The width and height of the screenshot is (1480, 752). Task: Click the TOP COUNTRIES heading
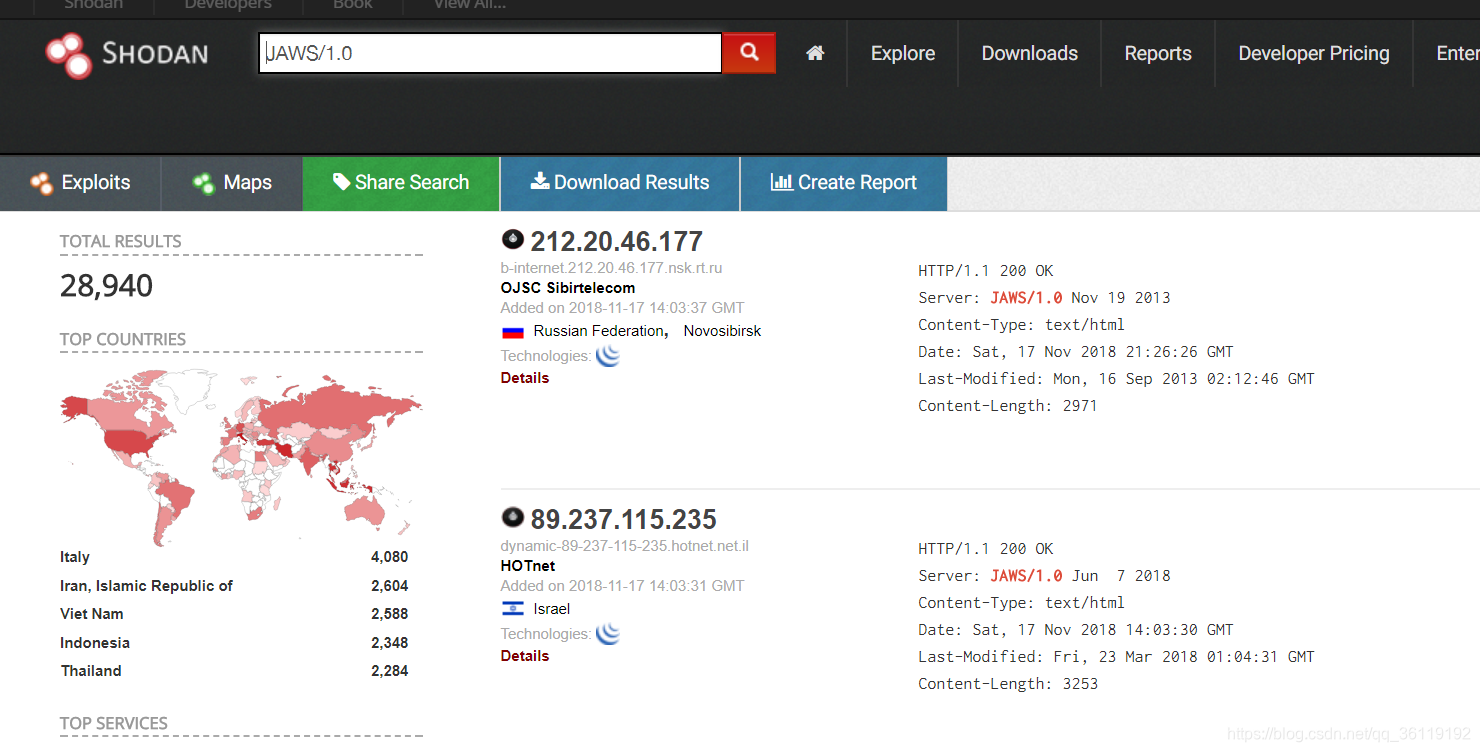tap(123, 339)
